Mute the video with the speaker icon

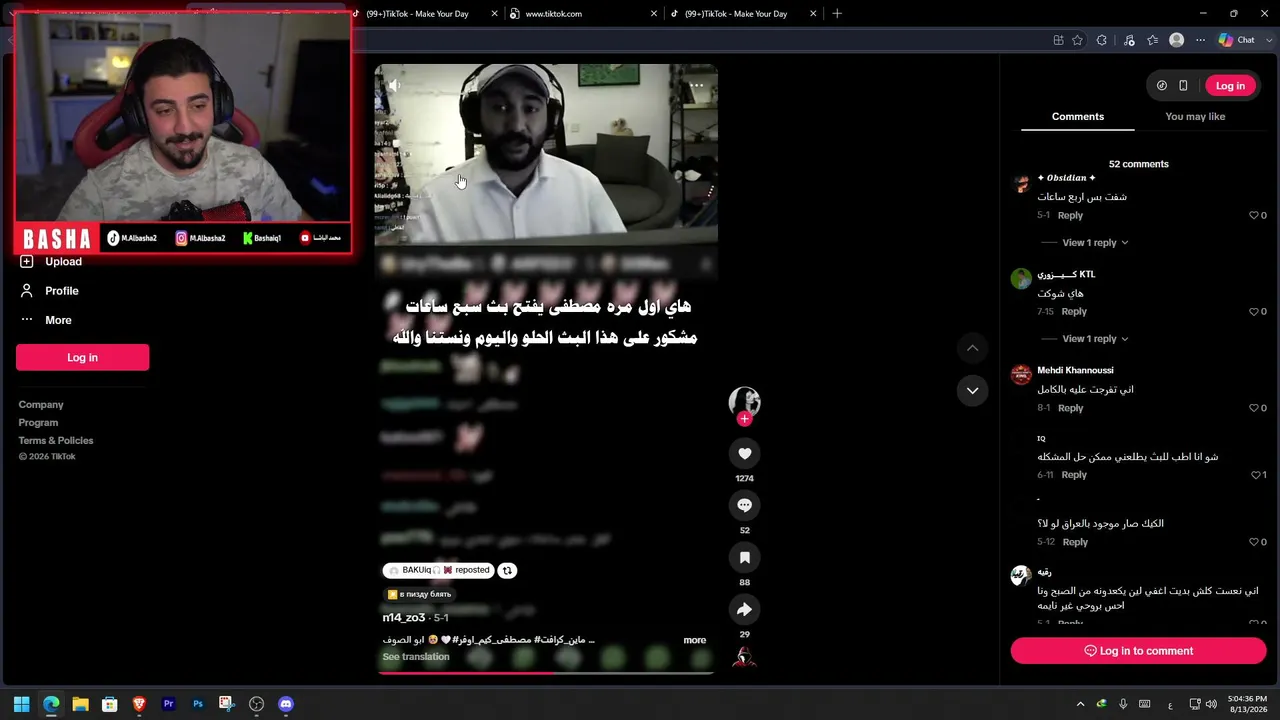coord(394,86)
